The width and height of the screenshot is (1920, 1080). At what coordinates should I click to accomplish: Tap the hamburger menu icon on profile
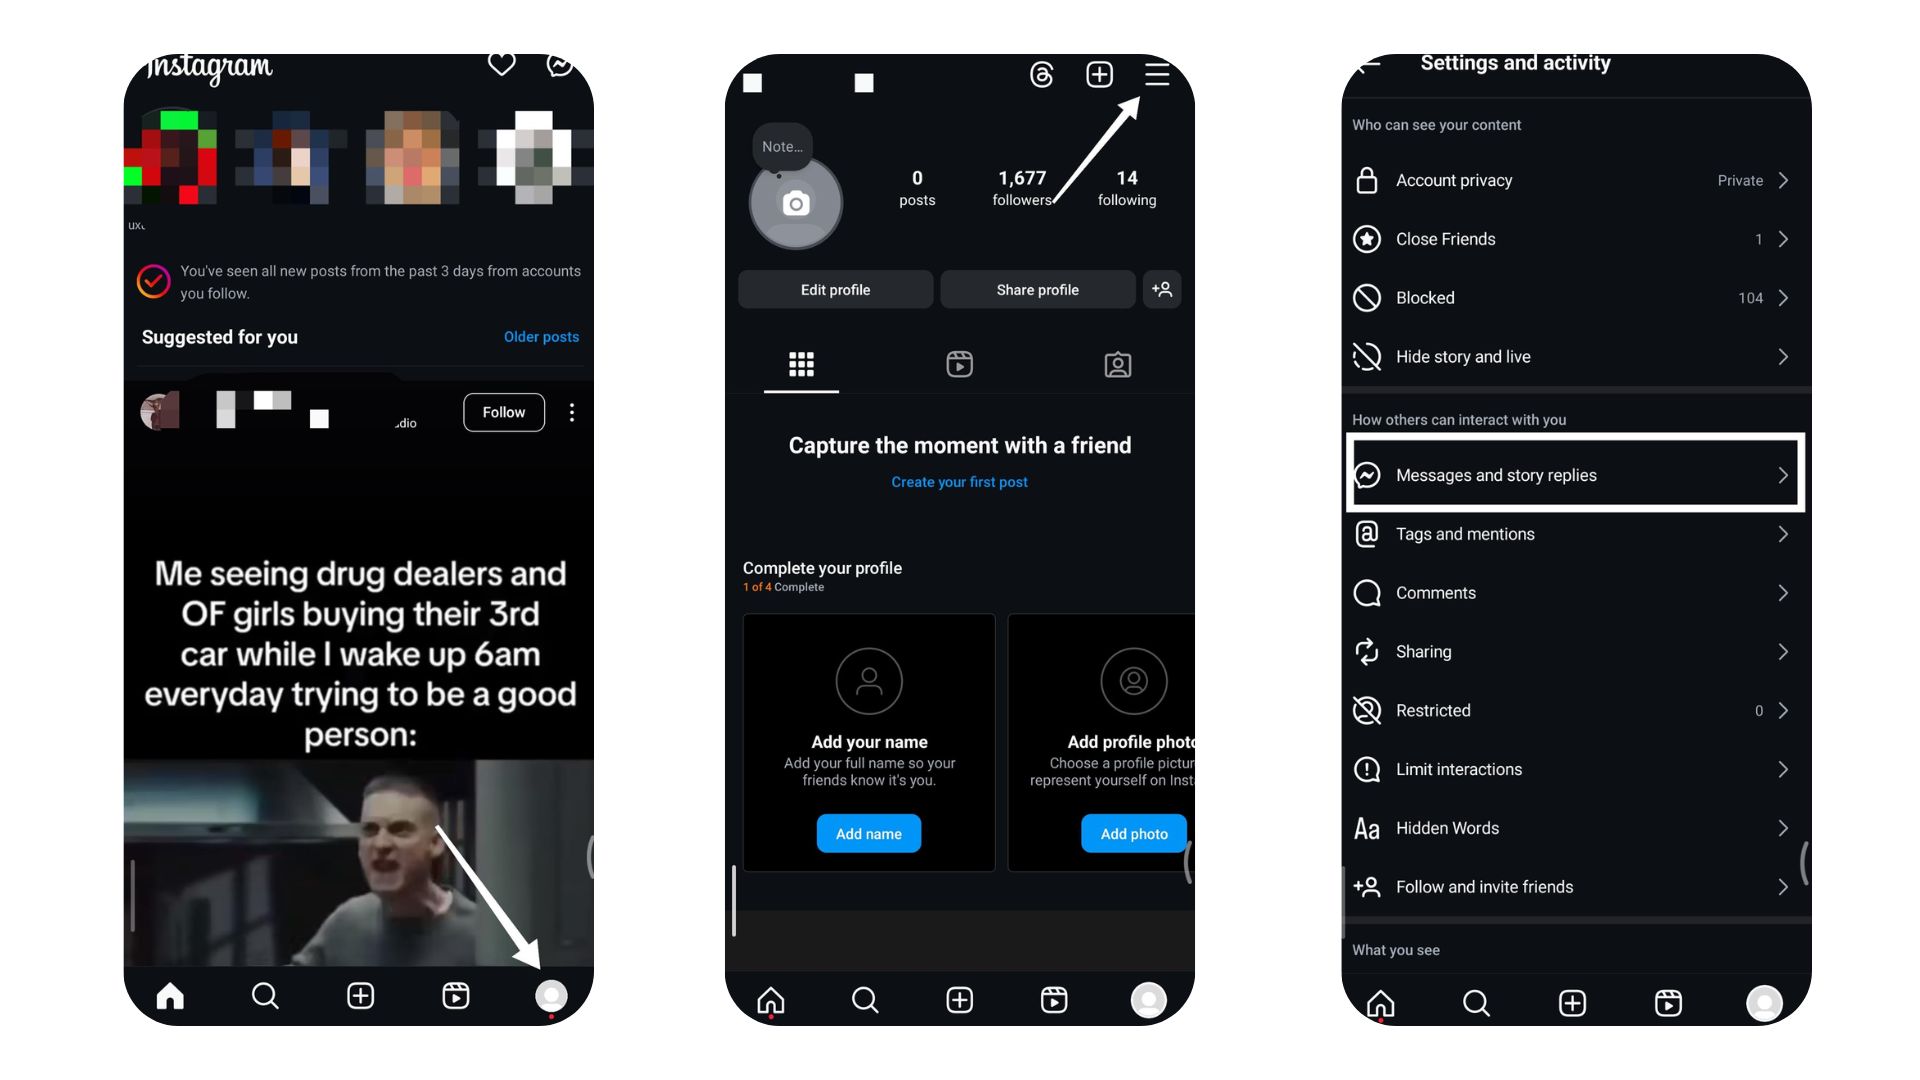[x=1156, y=75]
